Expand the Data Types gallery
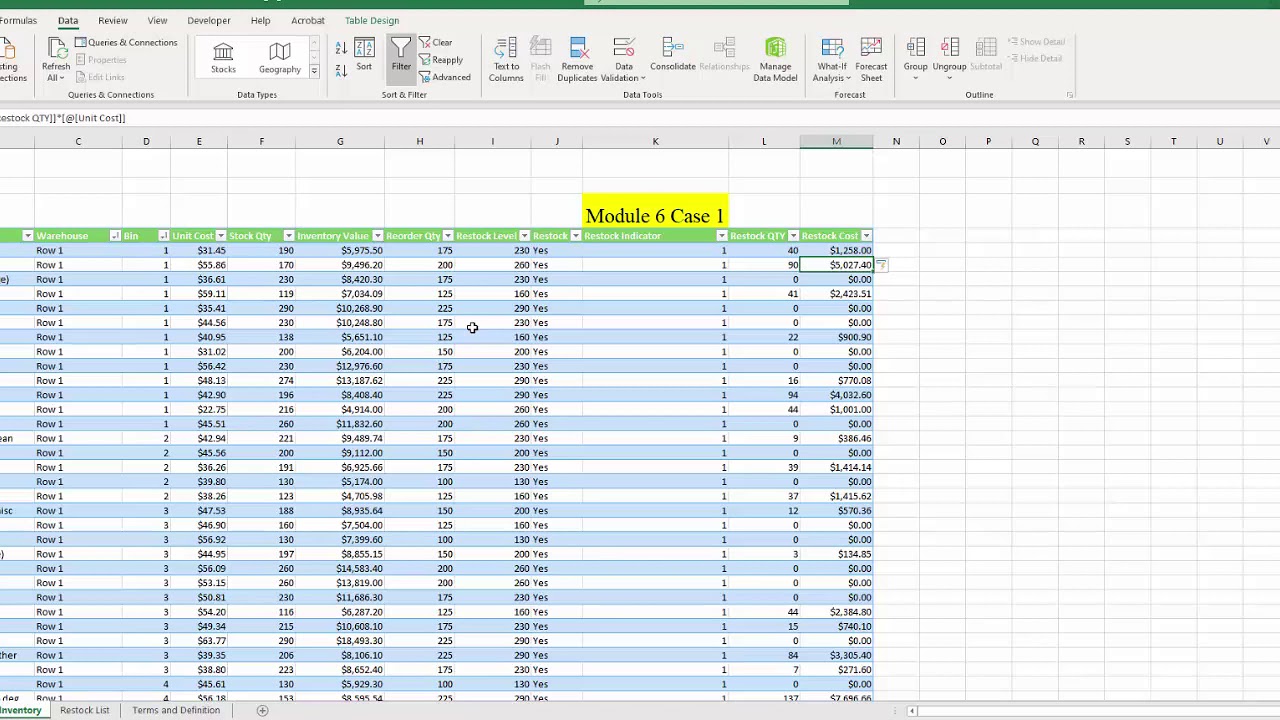This screenshot has width=1280, height=720. pyautogui.click(x=314, y=71)
